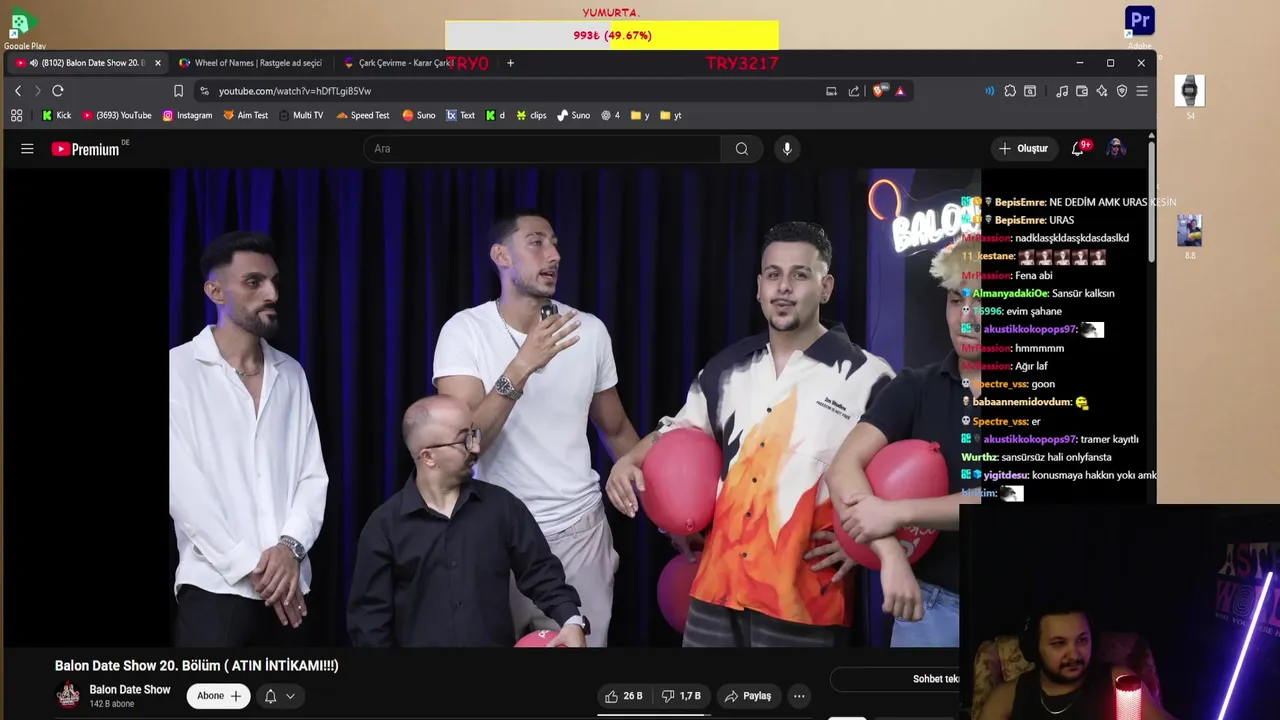Click the Ara search field
This screenshot has width=1280, height=720.
[x=541, y=149]
